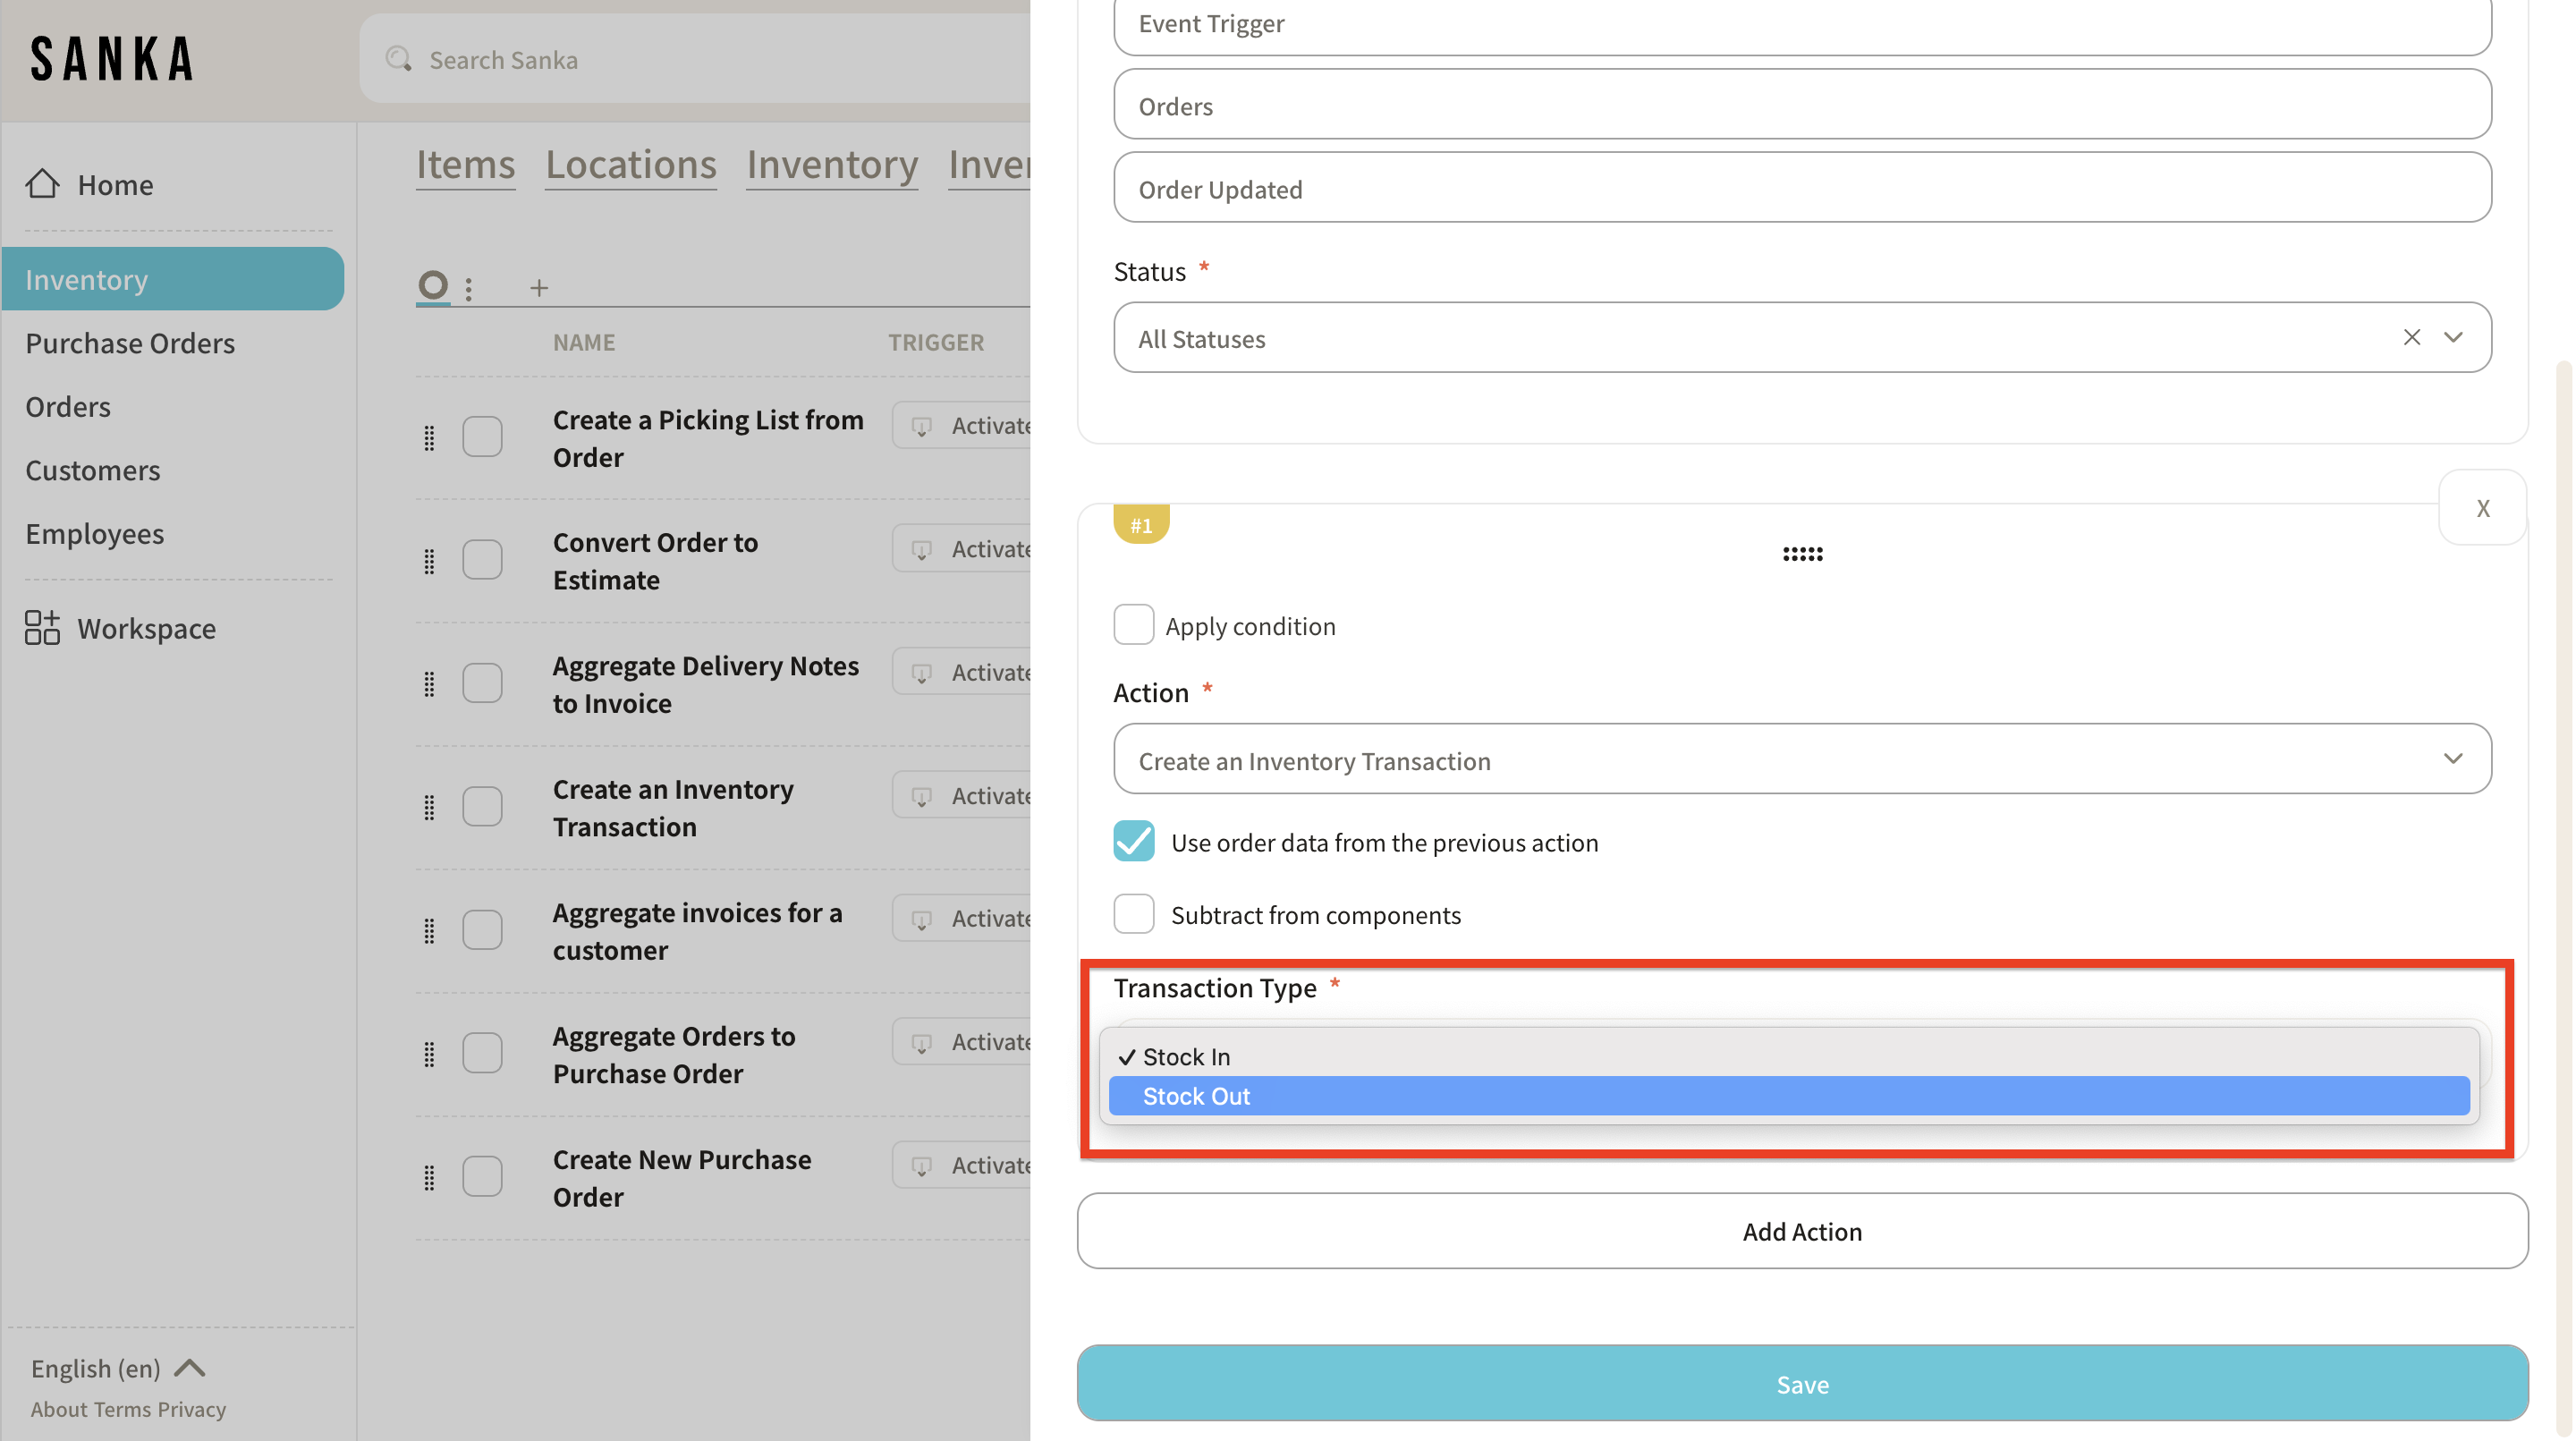Image resolution: width=2576 pixels, height=1441 pixels.
Task: Open Purchase Orders in sidebar
Action: click(130, 343)
